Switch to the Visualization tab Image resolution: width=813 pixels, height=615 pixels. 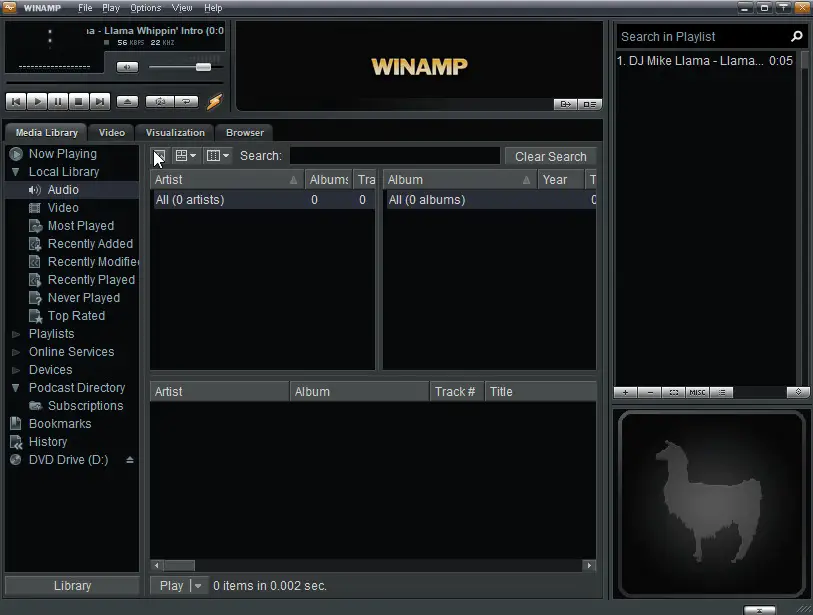(175, 133)
